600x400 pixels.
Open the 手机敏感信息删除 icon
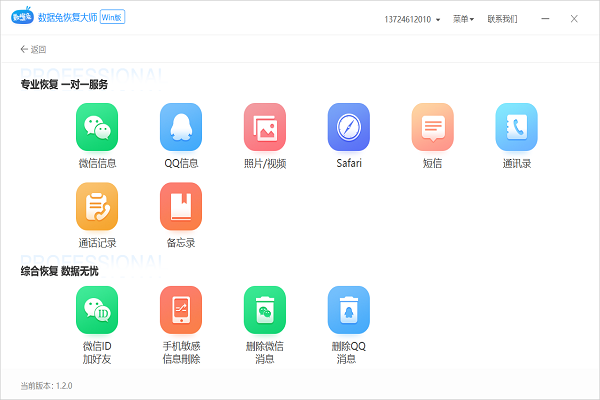pos(181,310)
